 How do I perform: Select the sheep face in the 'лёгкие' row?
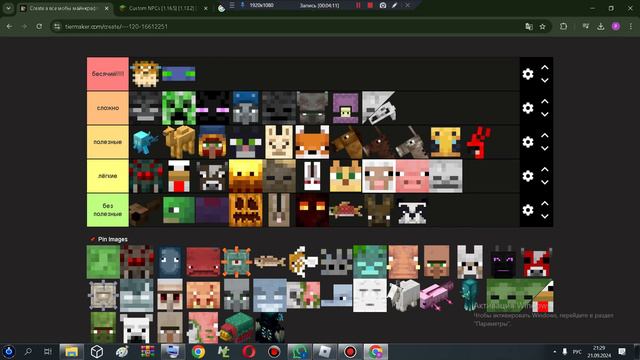pyautogui.click(x=379, y=176)
